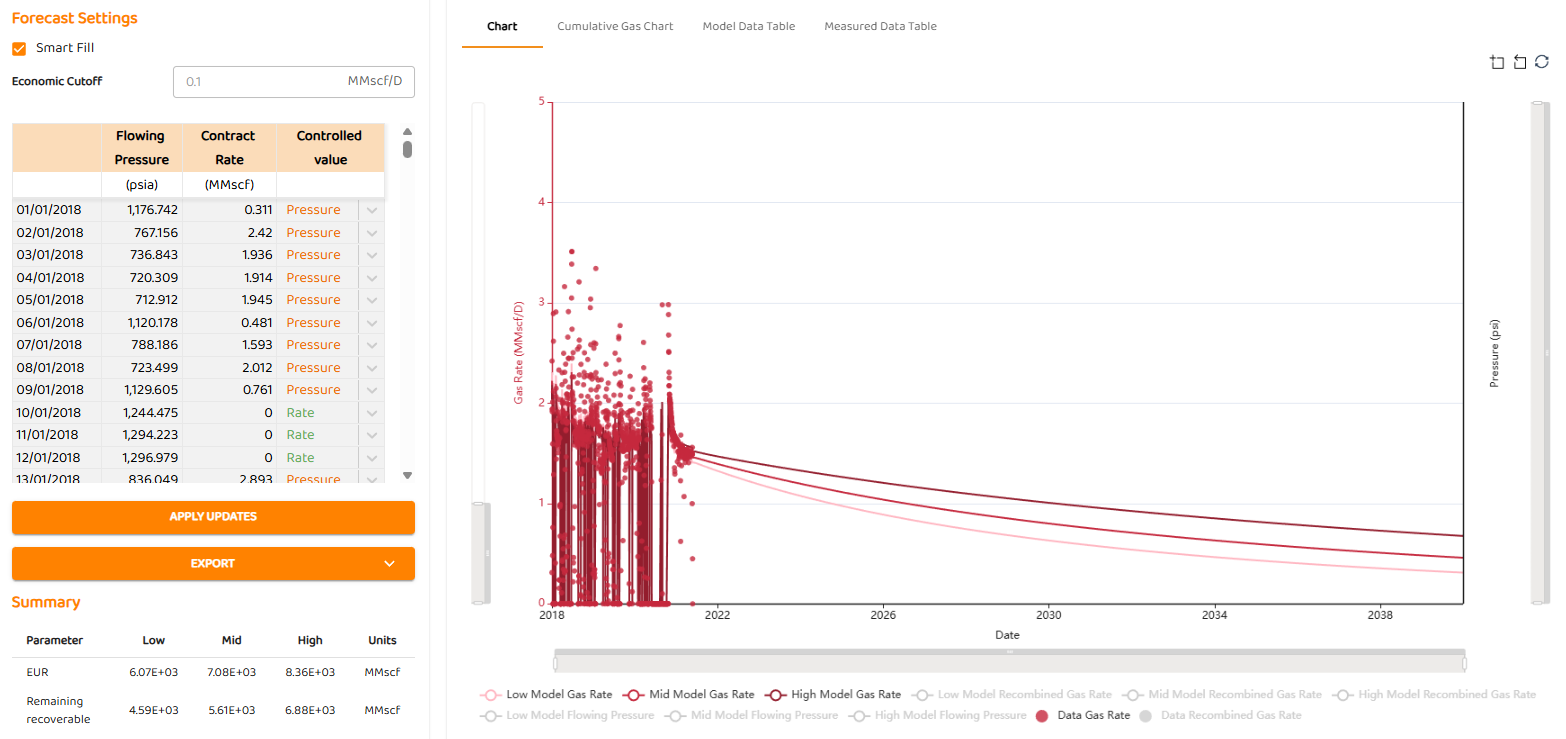Image resolution: width=1566 pixels, height=739 pixels.
Task: Toggle Low Model Gas Rate legend marker
Action: coord(490,694)
